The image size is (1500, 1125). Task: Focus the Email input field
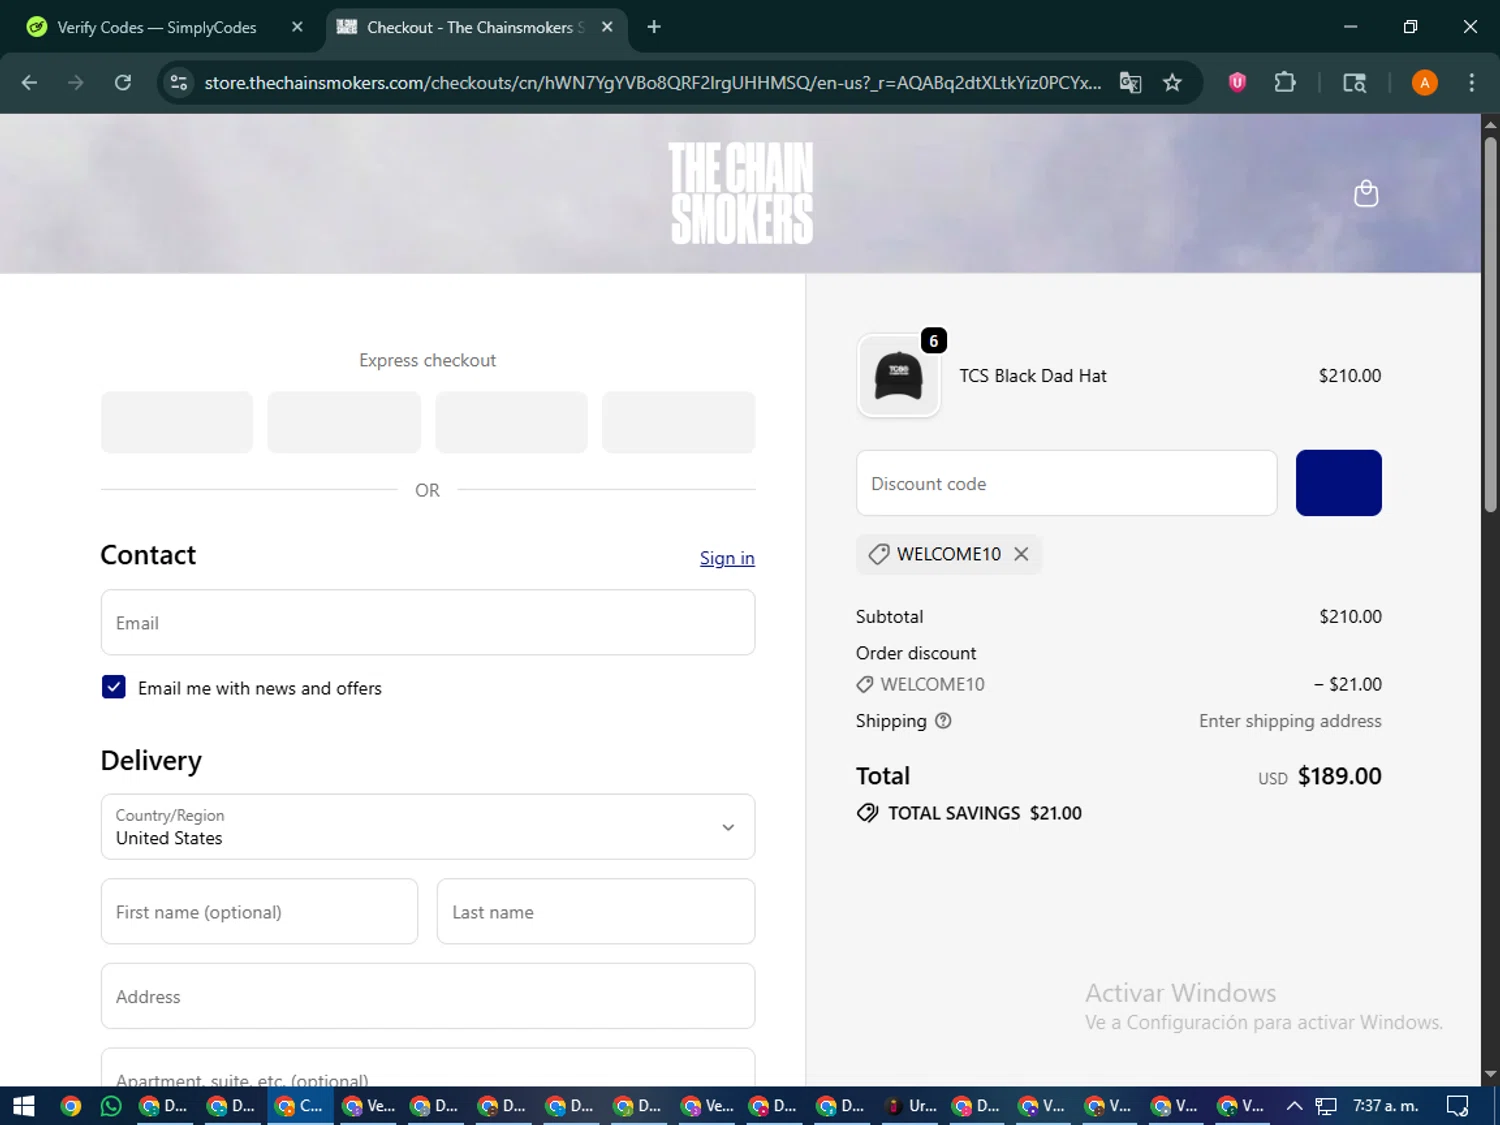click(428, 622)
